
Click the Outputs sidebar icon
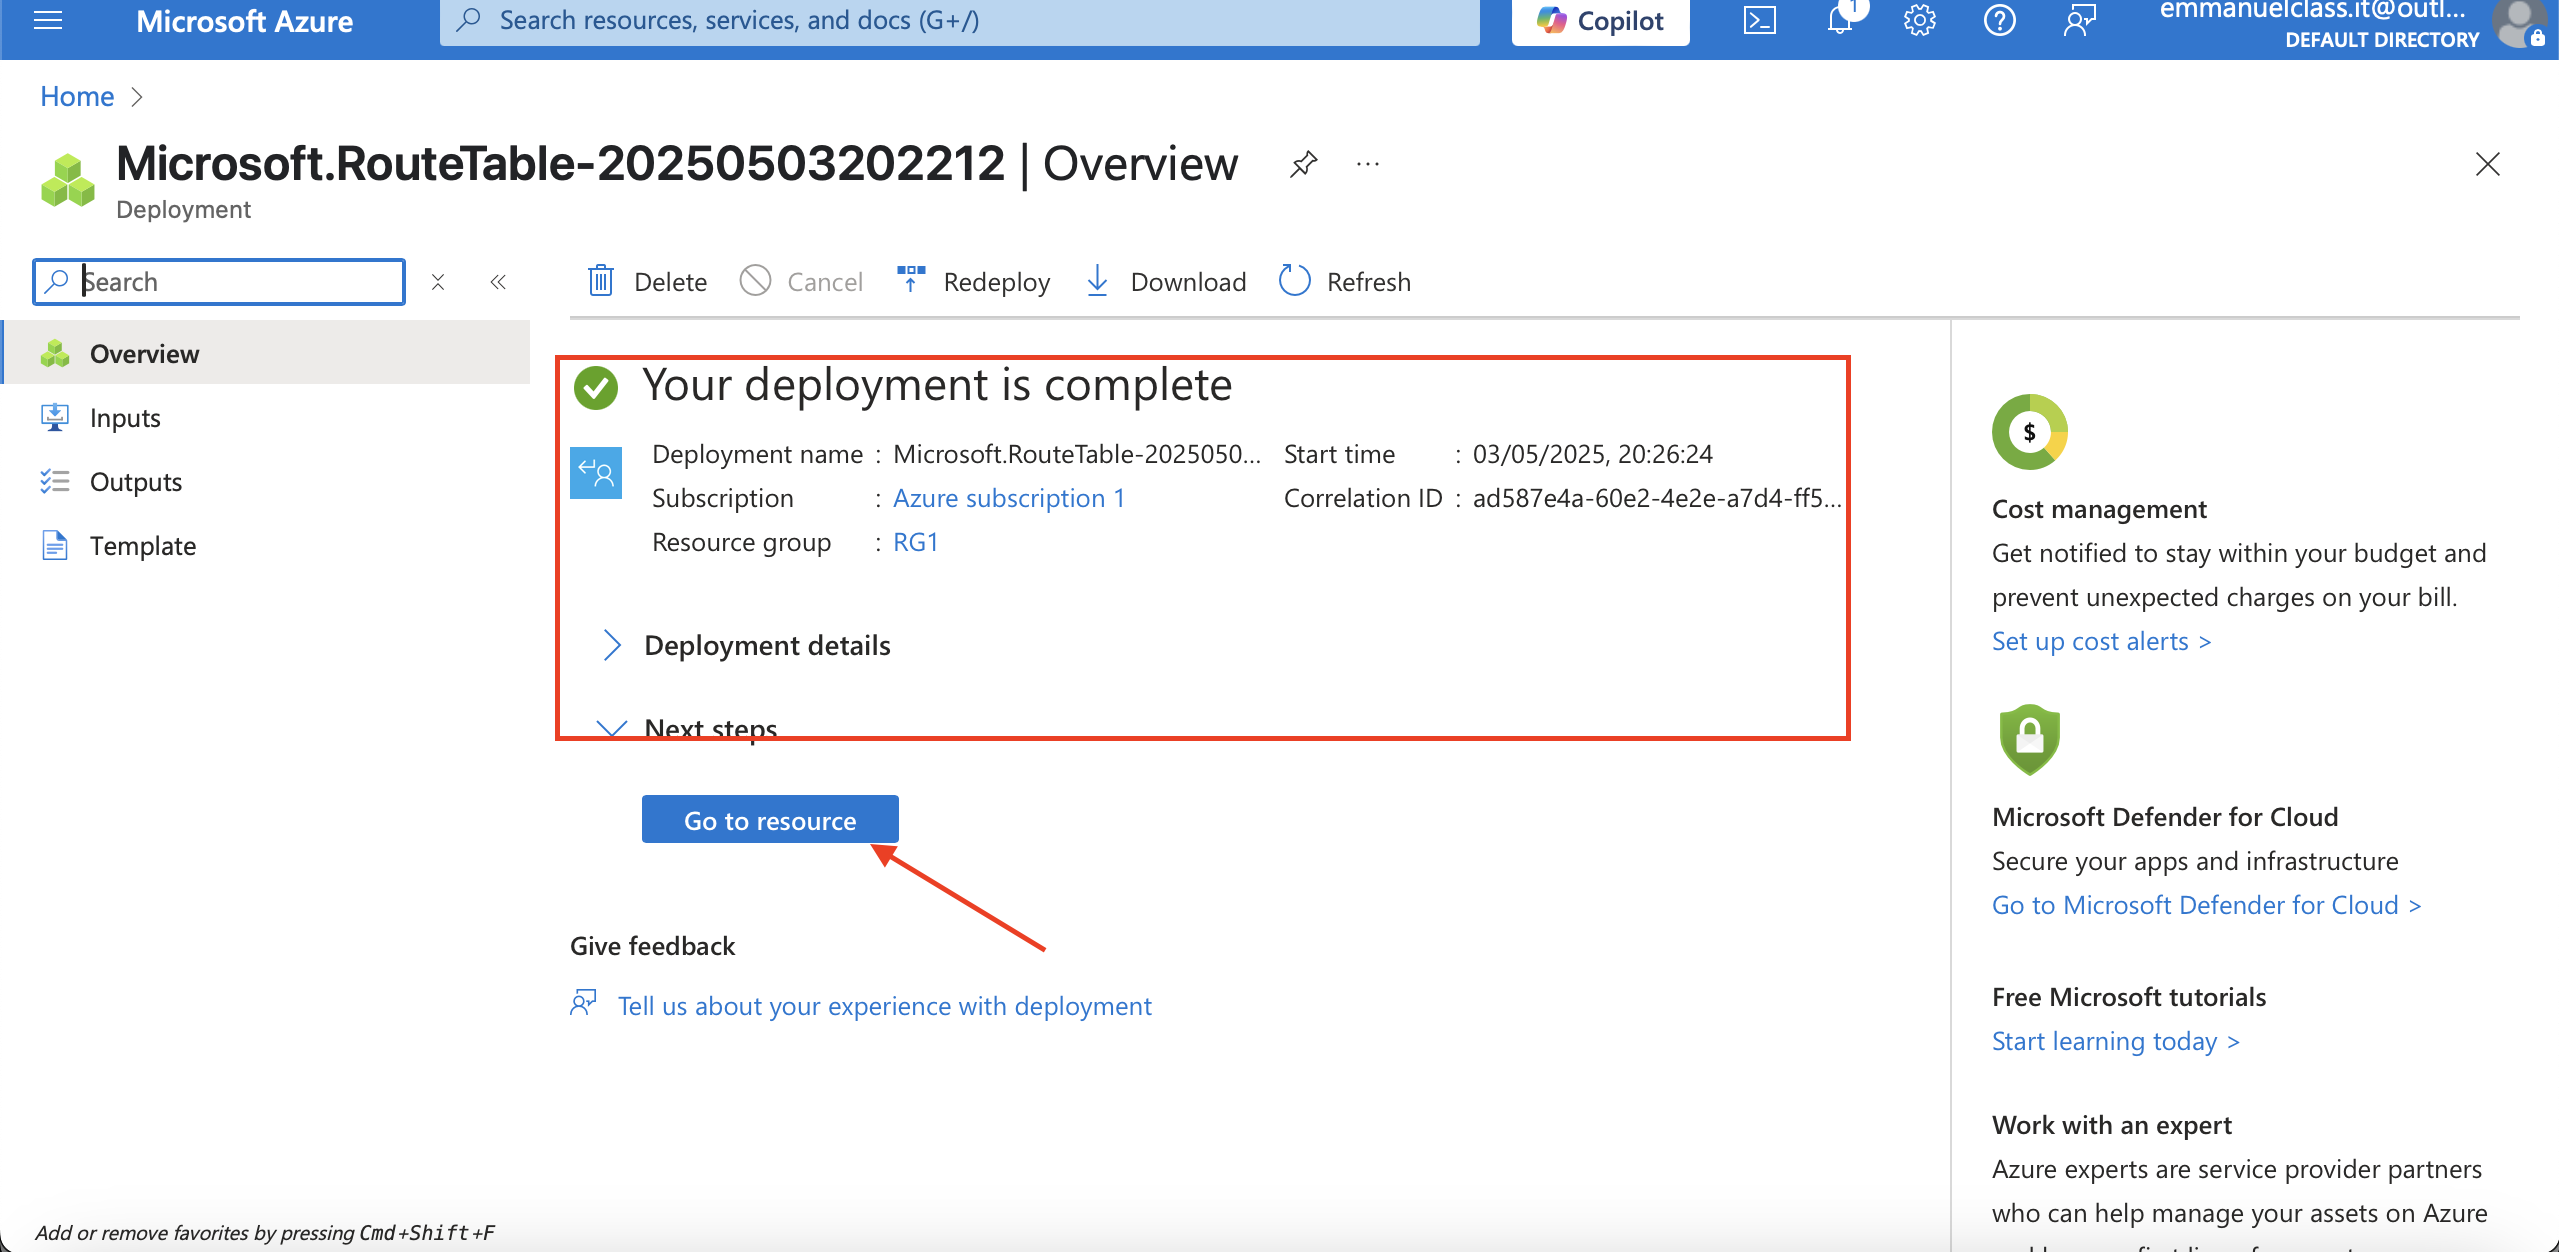[55, 481]
